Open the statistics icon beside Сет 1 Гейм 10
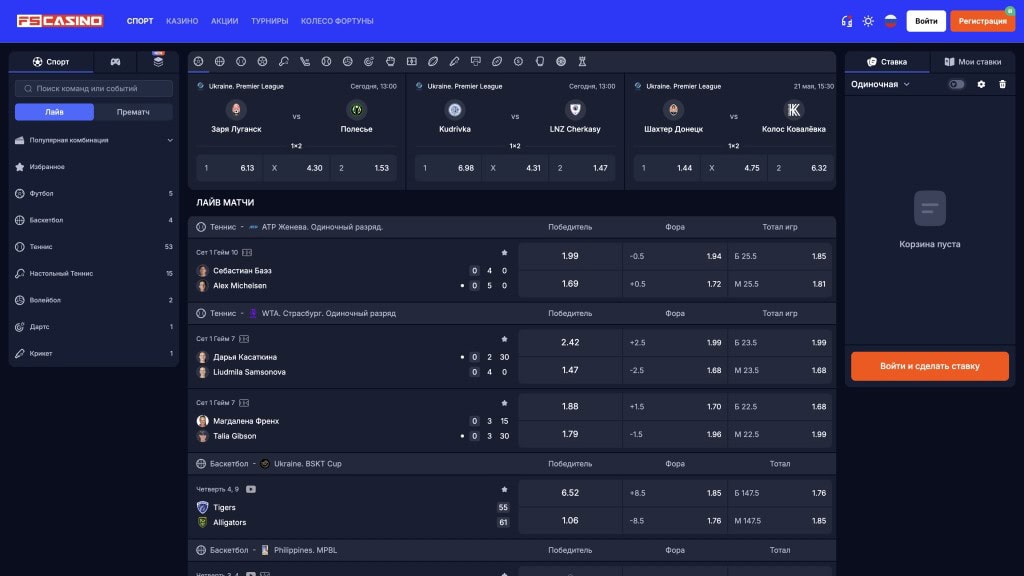Image resolution: width=1024 pixels, height=576 pixels. click(x=247, y=252)
